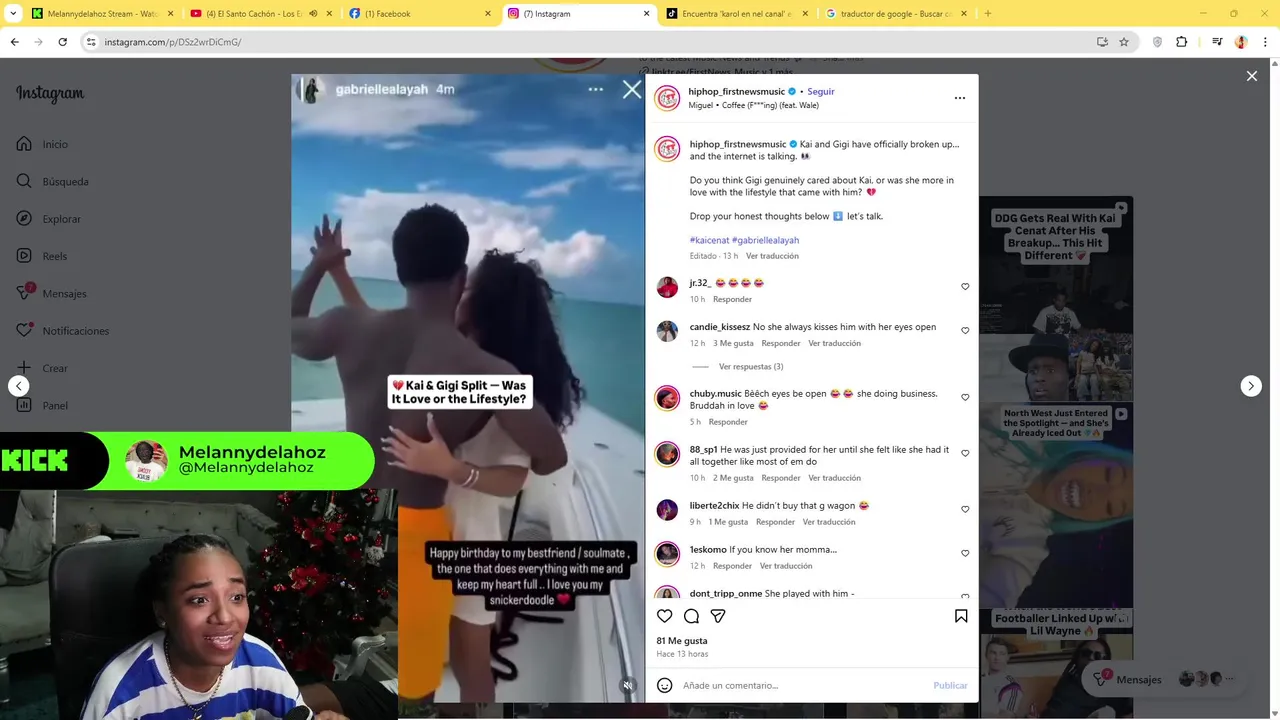Click 'Ver traducción' under post caption

pyautogui.click(x=772, y=256)
